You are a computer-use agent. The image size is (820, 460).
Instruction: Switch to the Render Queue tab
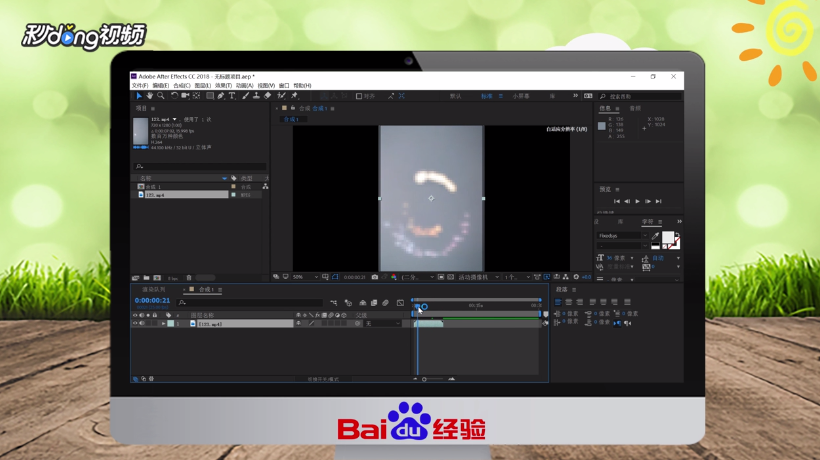coord(154,289)
